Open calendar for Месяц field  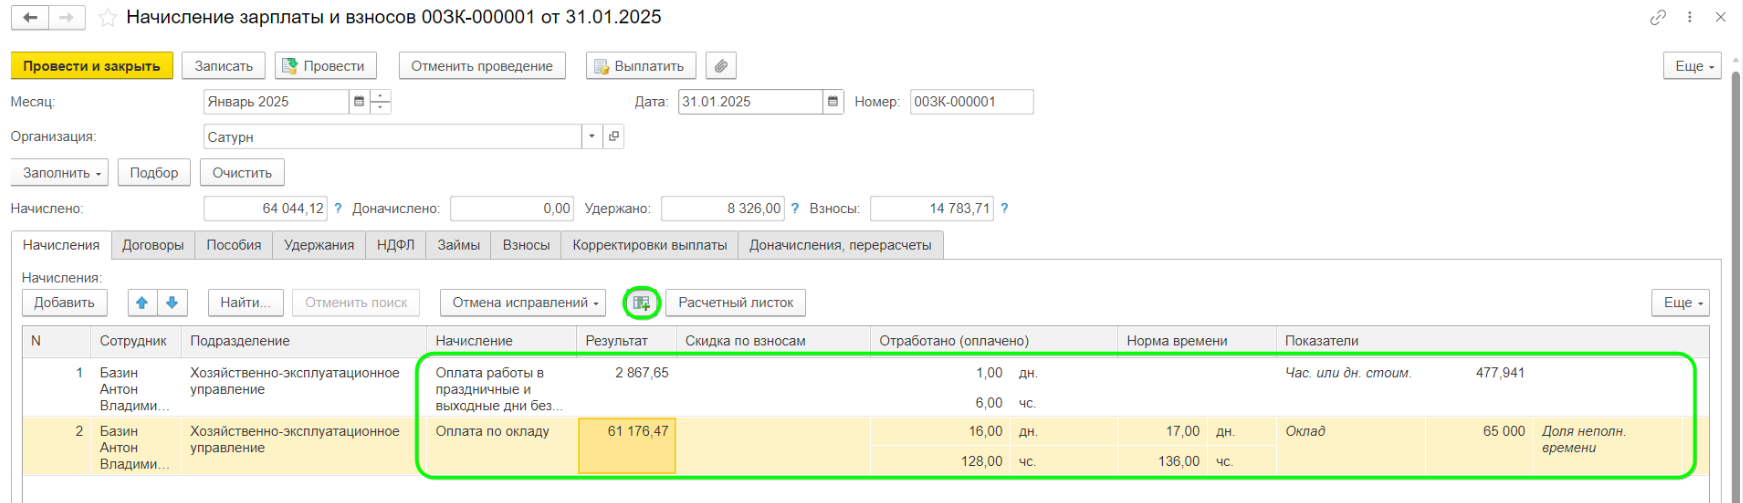359,102
